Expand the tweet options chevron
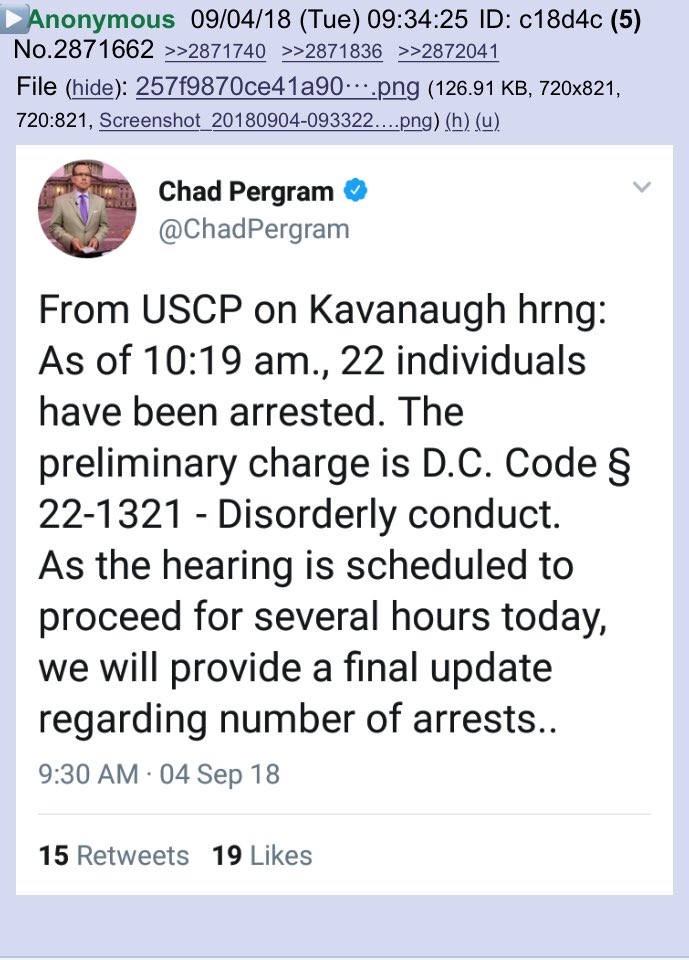The width and height of the screenshot is (689, 960). click(x=642, y=187)
